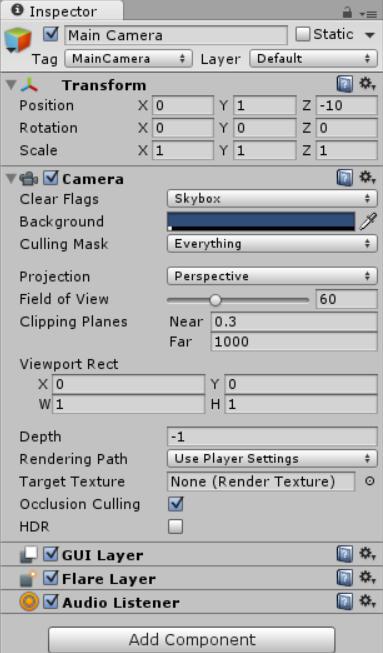383x653 pixels.
Task: Open the Audio Listener help reference icon
Action: 345,602
